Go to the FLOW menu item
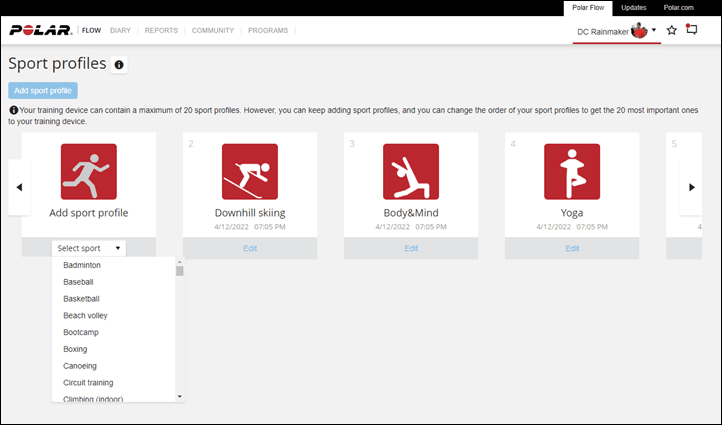 pos(91,30)
